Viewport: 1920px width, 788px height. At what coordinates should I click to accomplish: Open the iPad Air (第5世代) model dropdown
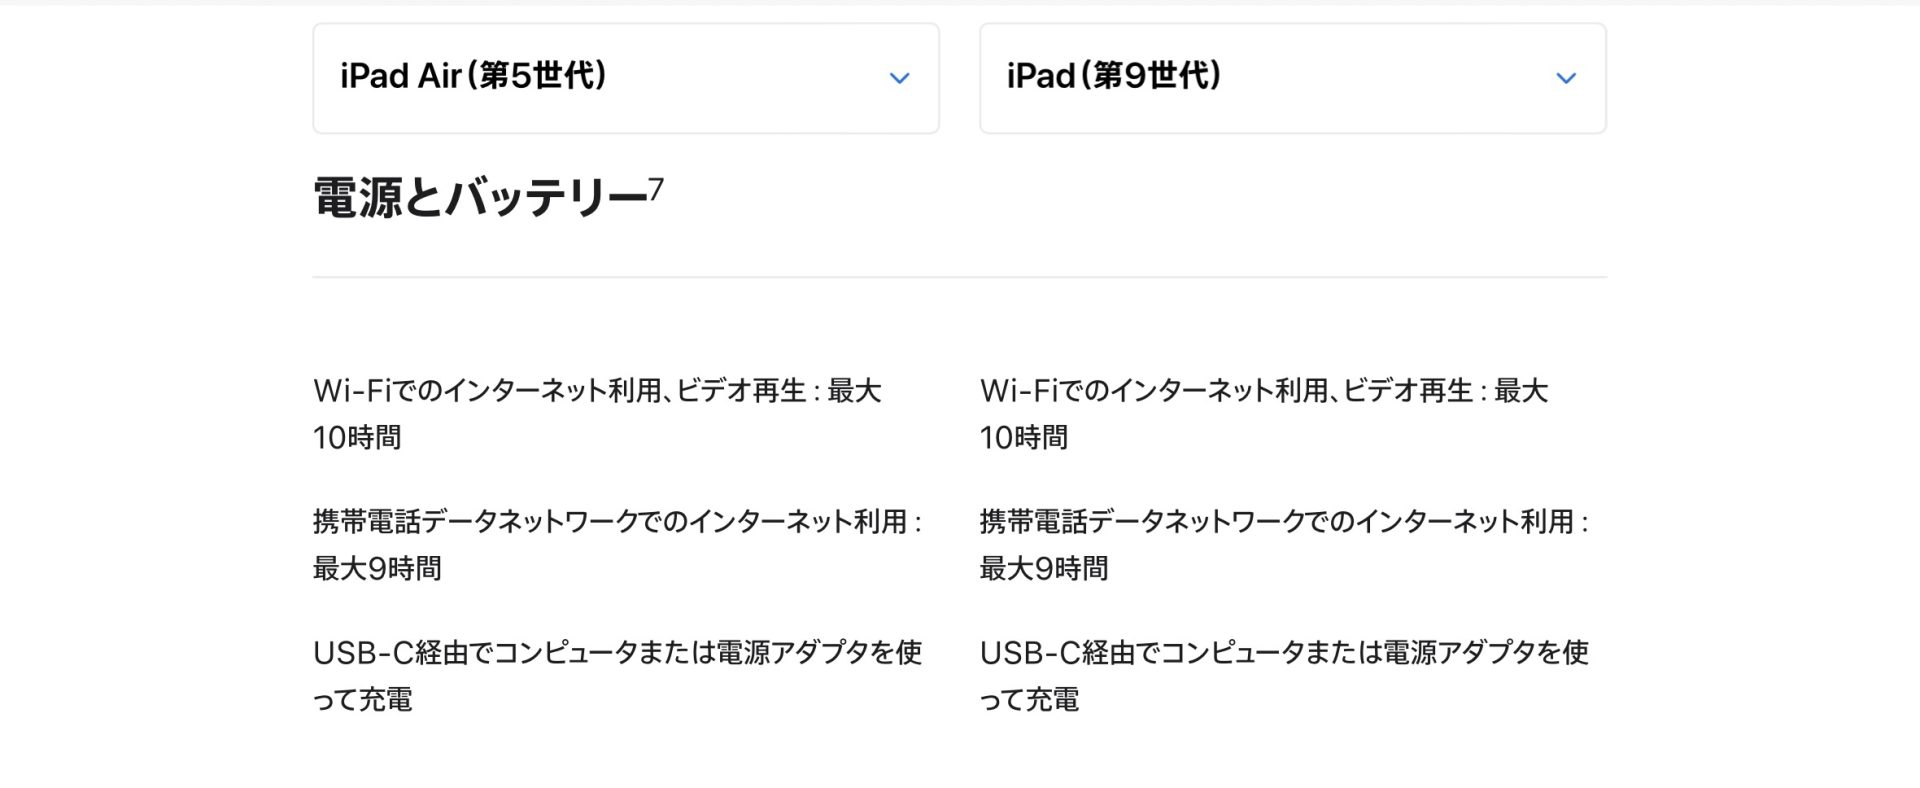click(x=625, y=78)
